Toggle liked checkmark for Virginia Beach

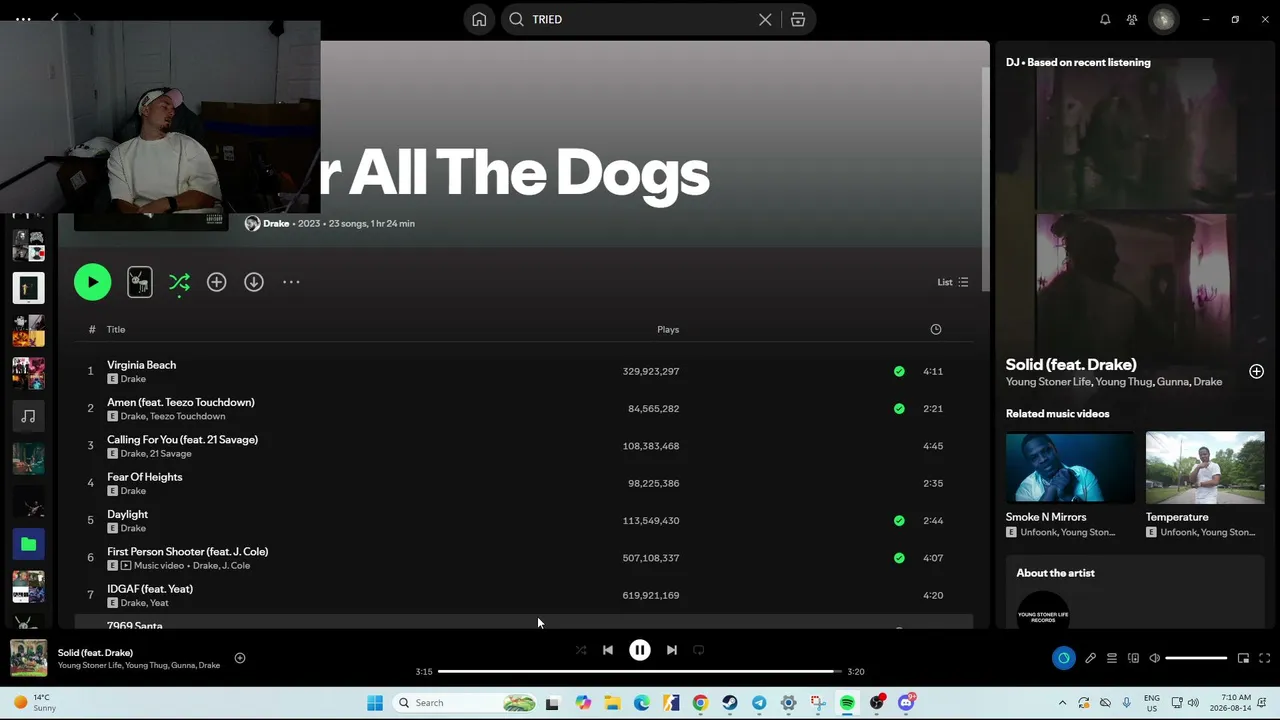pos(899,371)
